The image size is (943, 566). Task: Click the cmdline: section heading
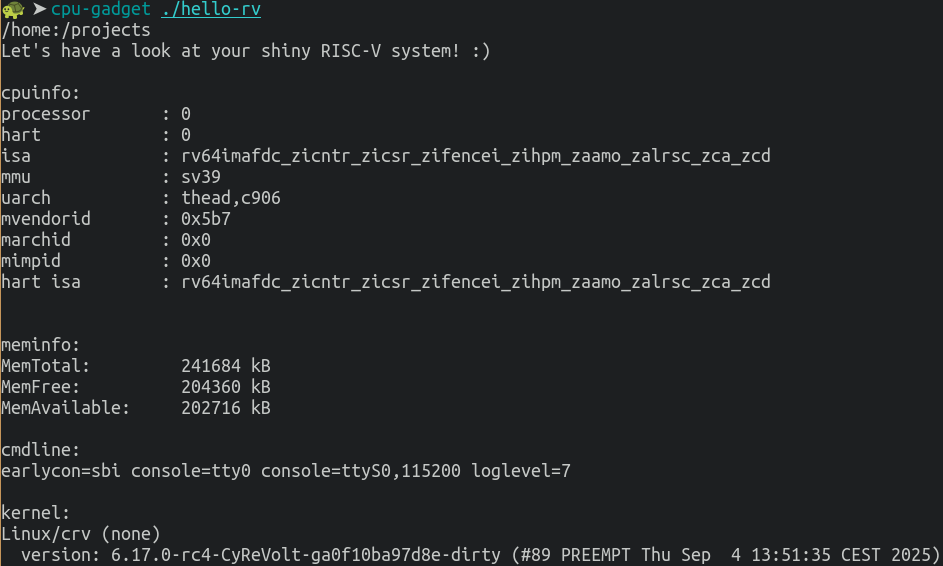41,450
